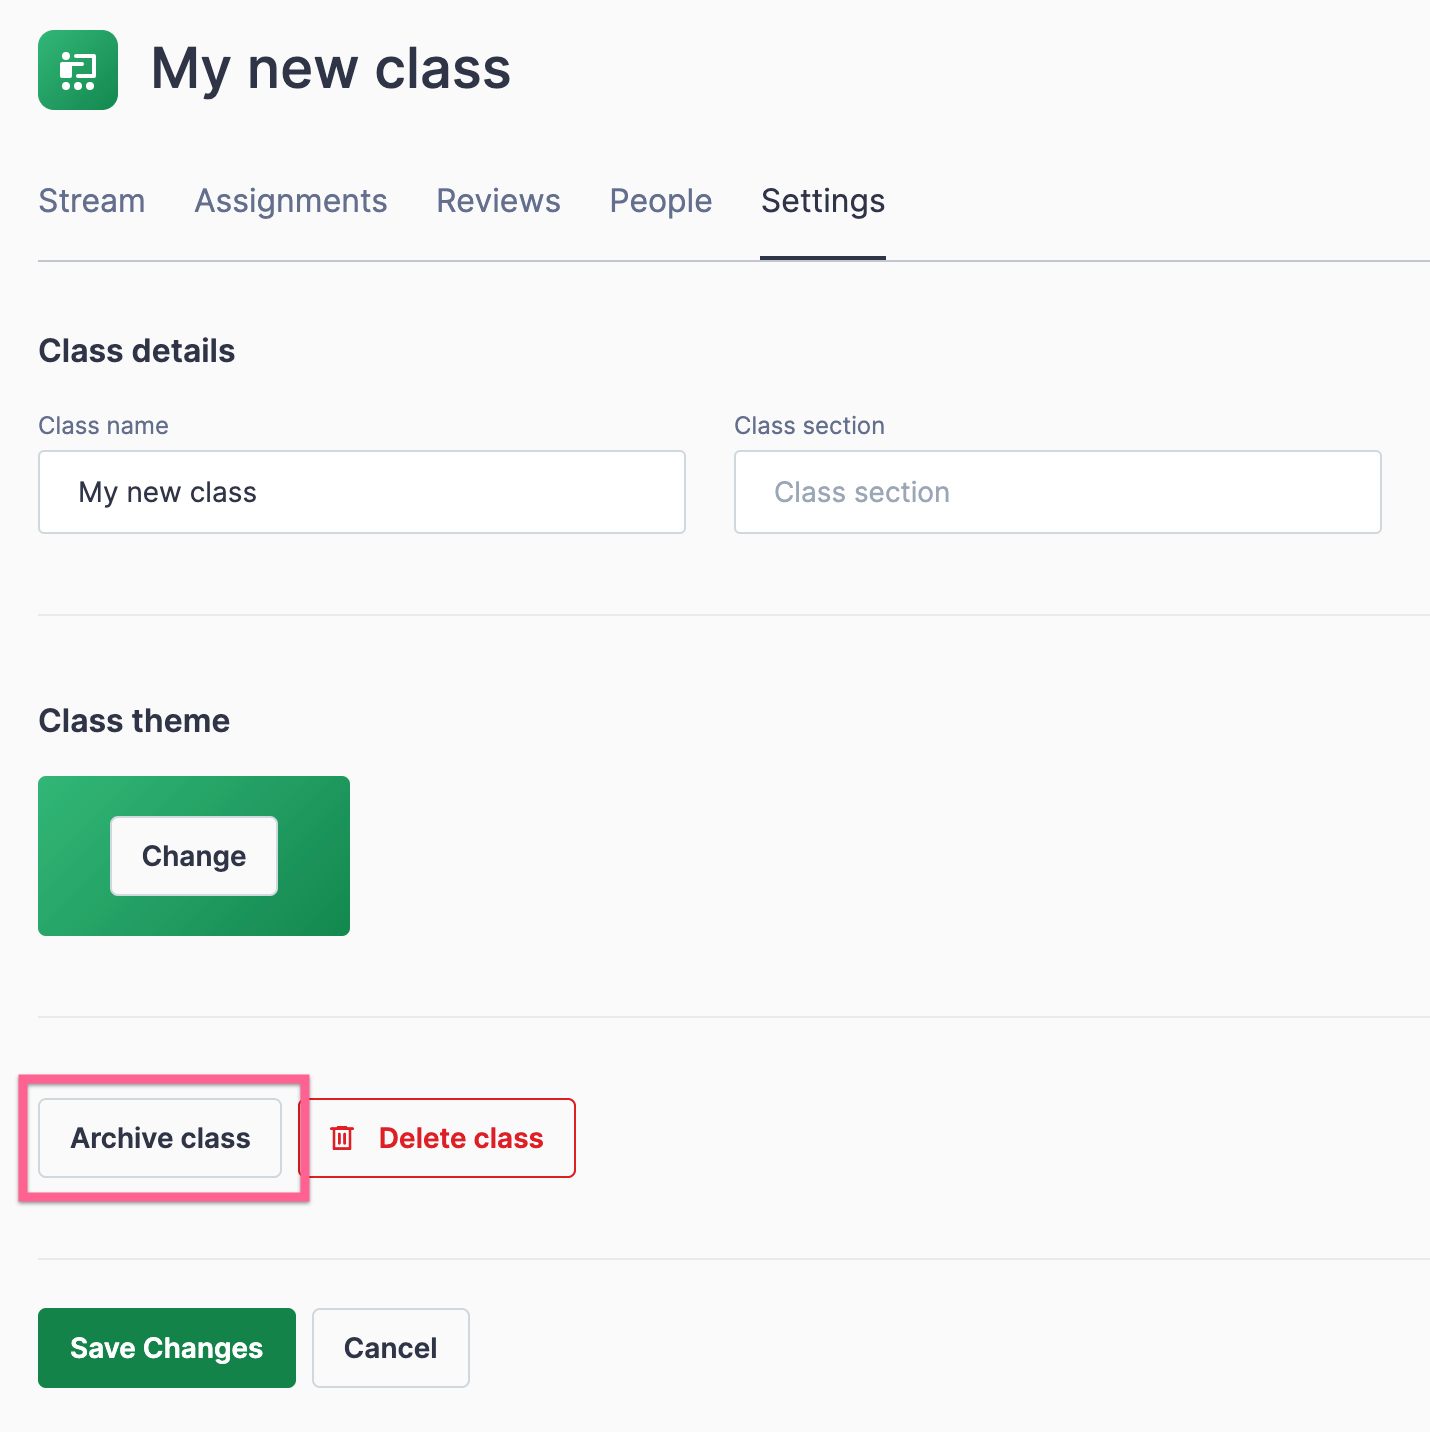This screenshot has height=1432, width=1430.
Task: Click the Class name input field
Action: pyautogui.click(x=361, y=492)
